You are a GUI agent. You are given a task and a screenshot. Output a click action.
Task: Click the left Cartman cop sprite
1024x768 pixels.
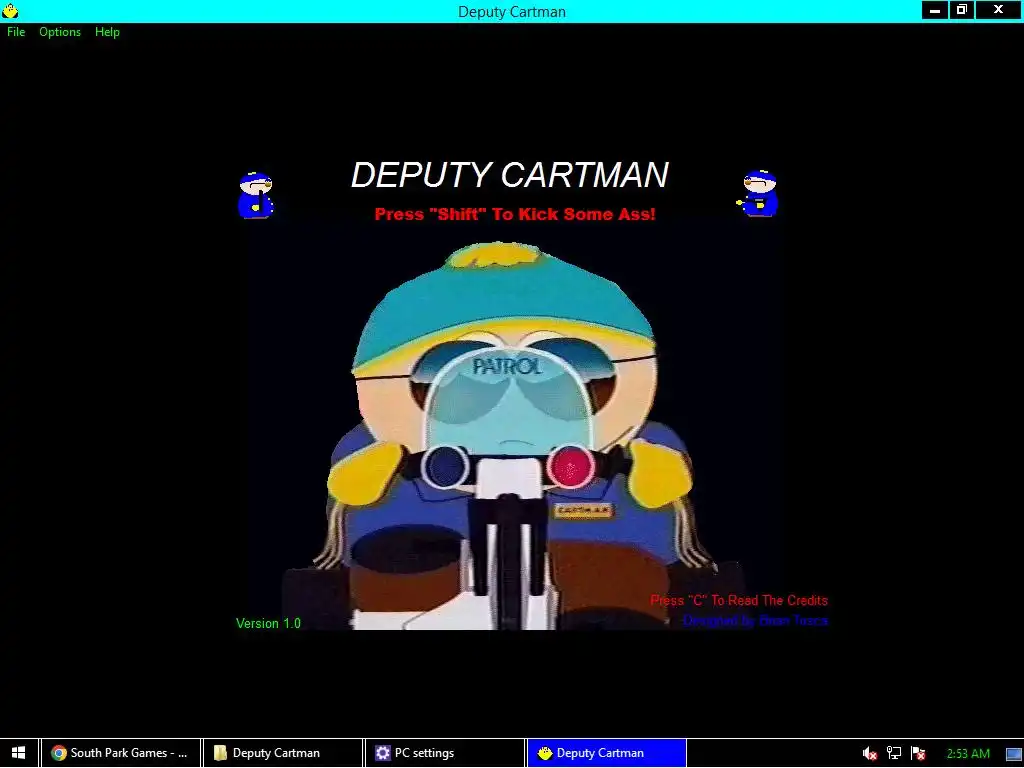point(255,195)
